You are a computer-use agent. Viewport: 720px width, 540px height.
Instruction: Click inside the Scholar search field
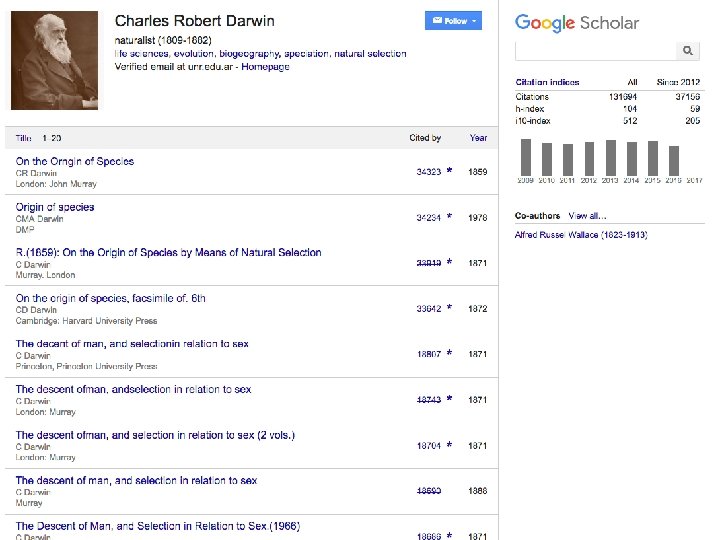(x=594, y=50)
